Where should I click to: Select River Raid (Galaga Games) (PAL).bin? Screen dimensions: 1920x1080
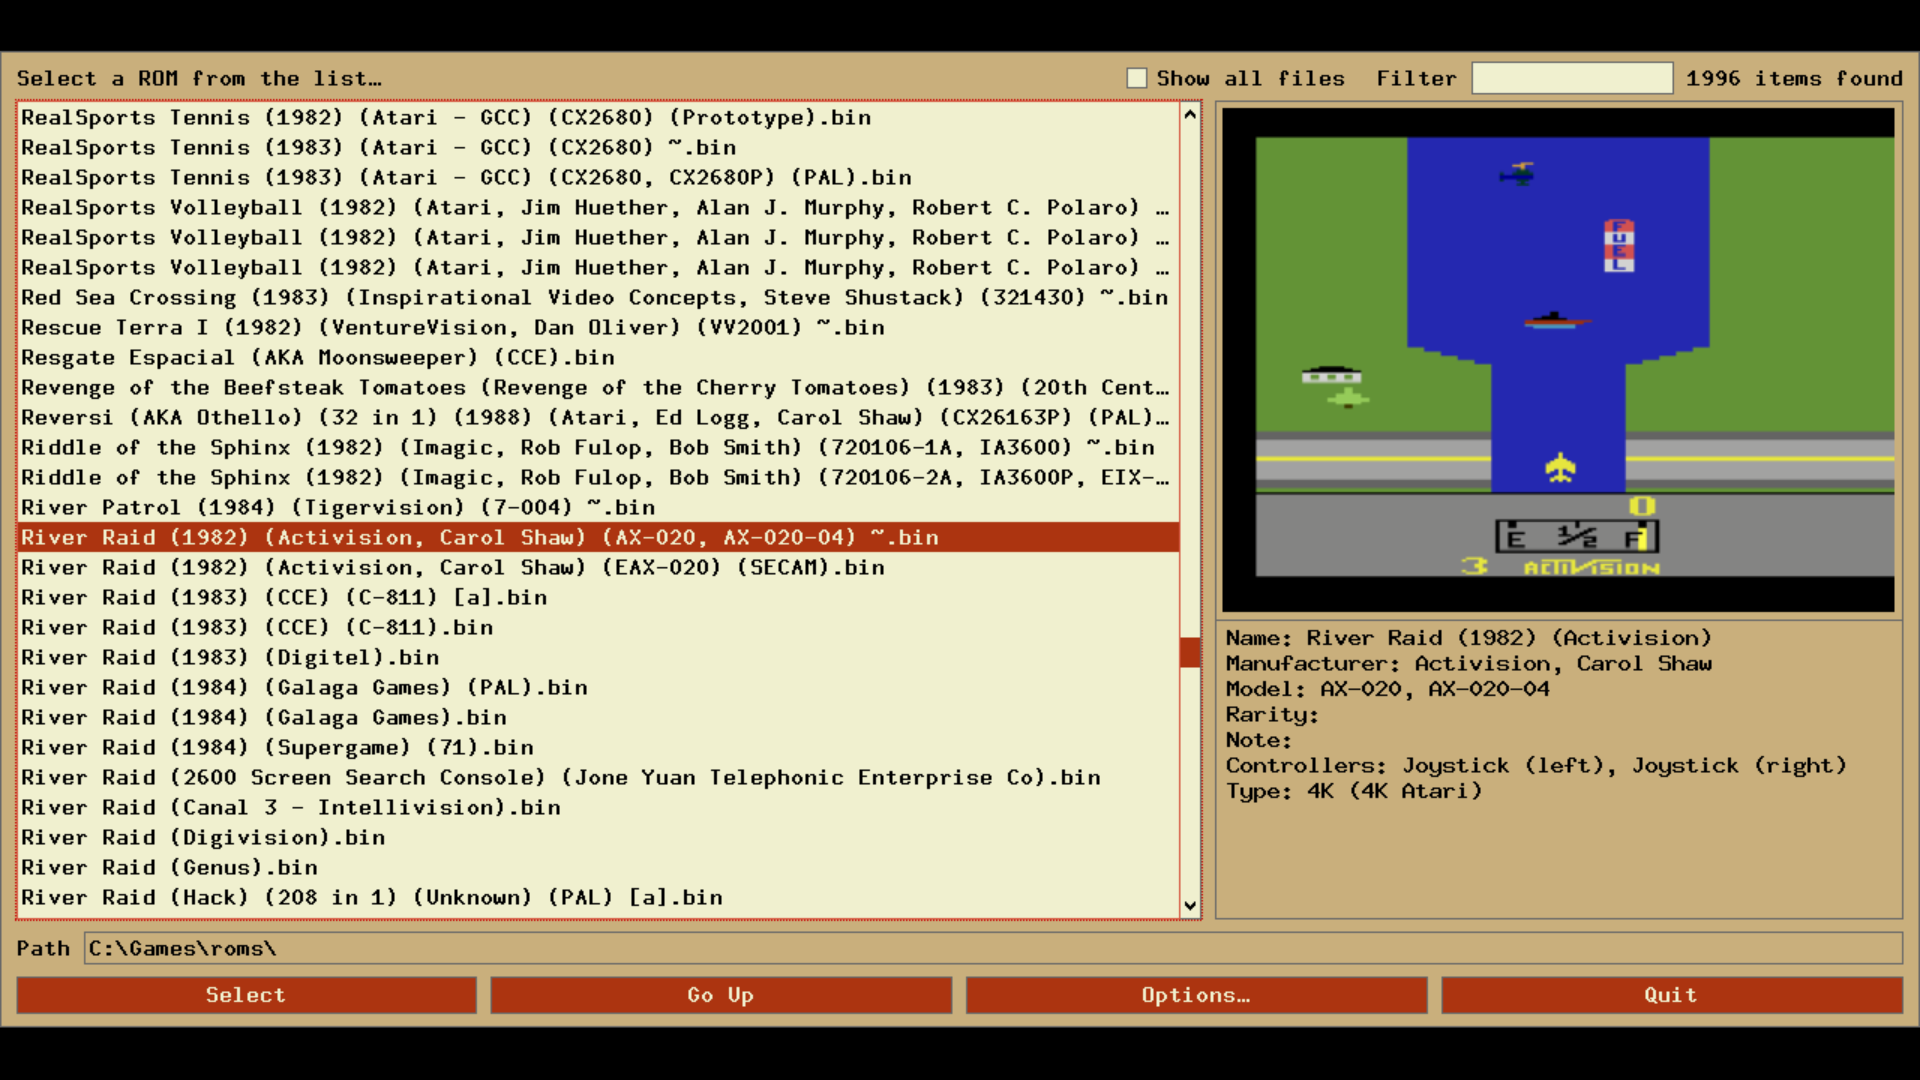(x=598, y=688)
